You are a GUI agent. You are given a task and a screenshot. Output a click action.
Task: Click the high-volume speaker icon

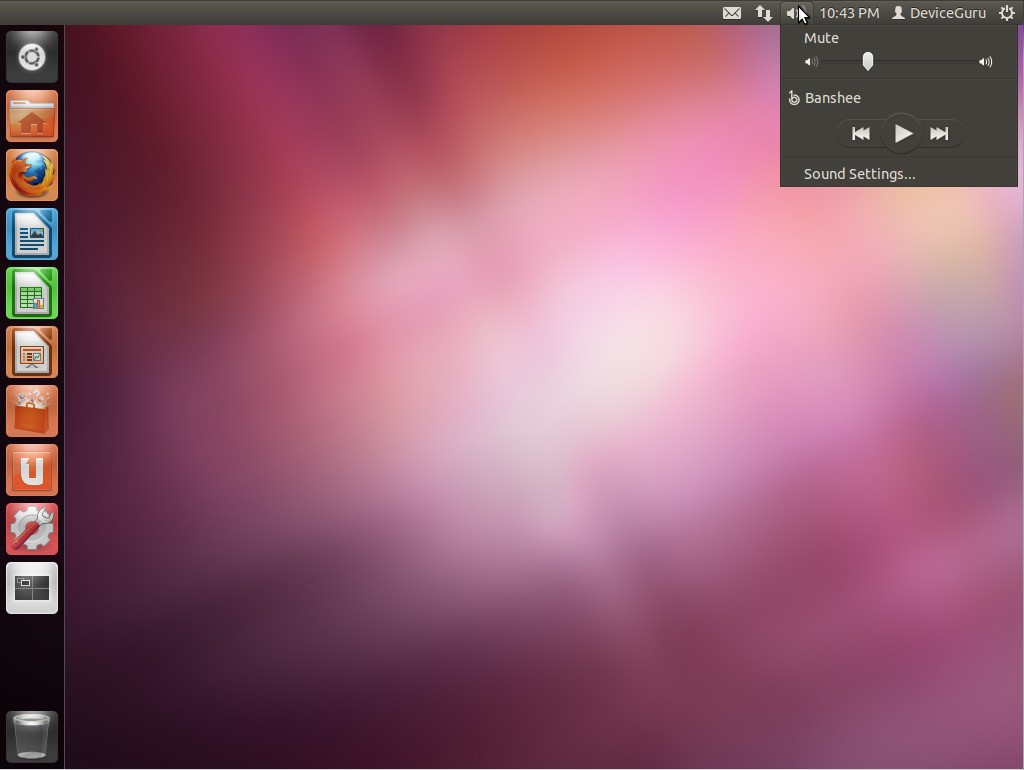[985, 62]
